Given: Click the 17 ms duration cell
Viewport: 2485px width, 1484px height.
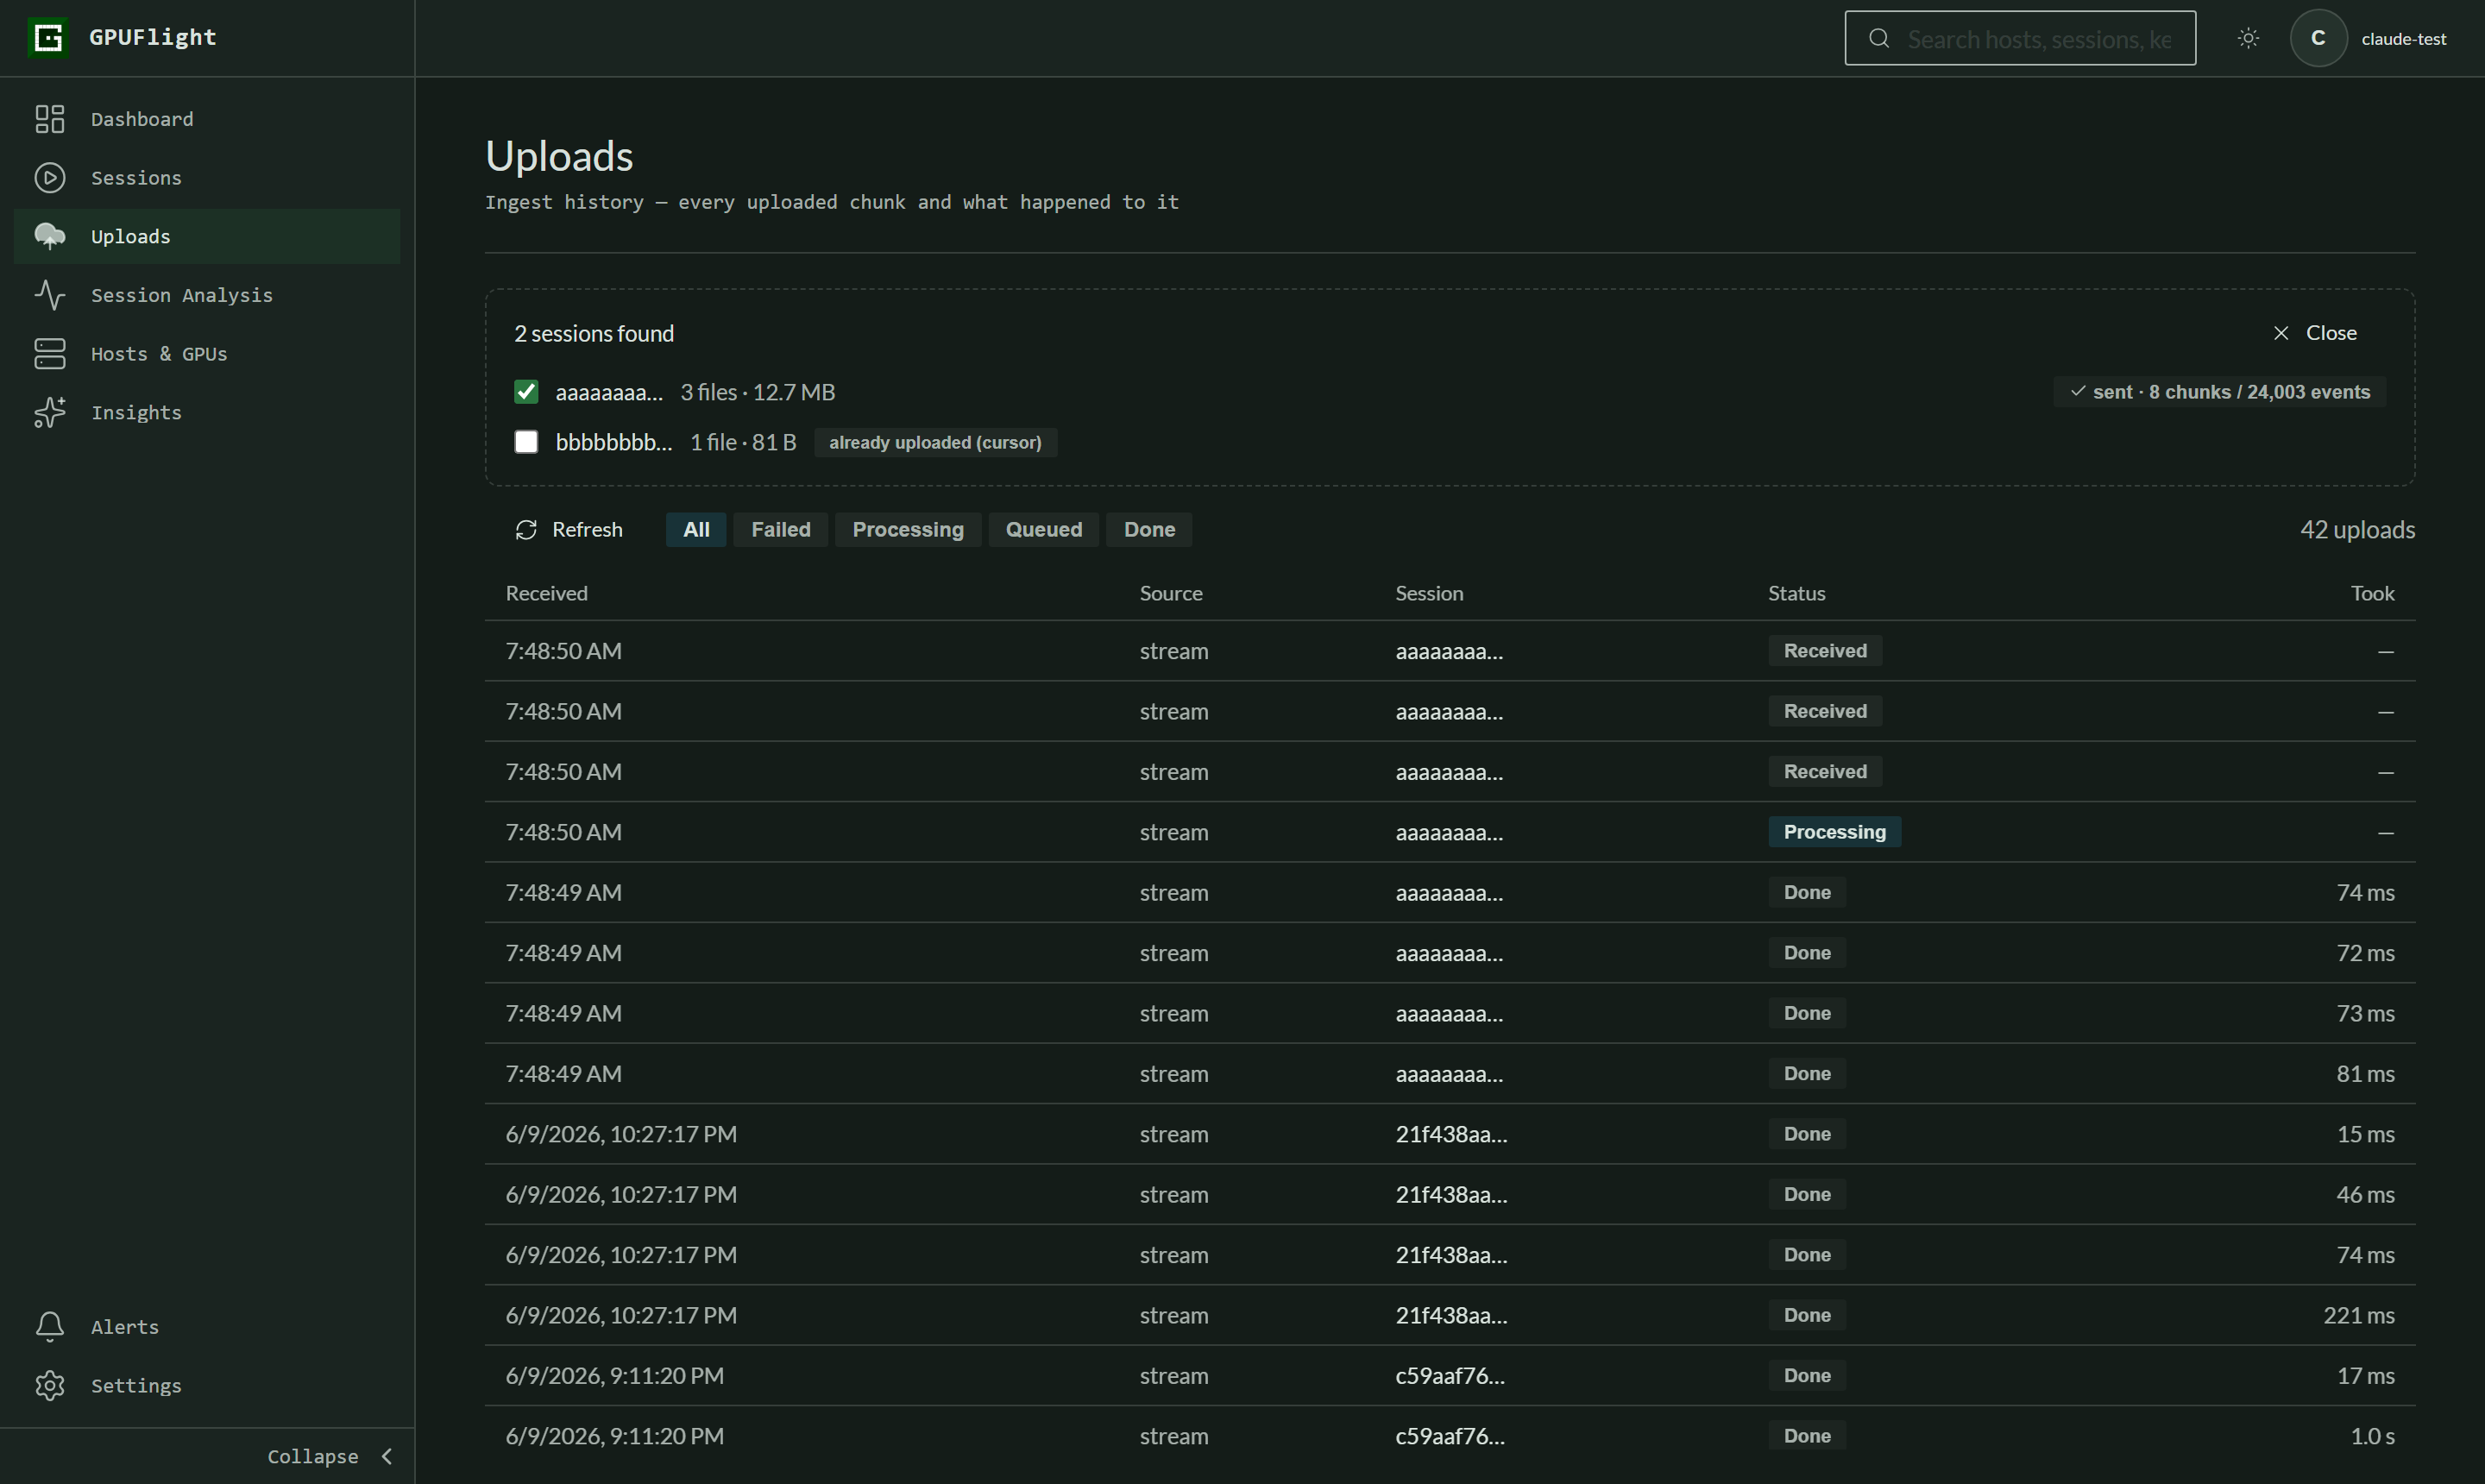Looking at the screenshot, I should [x=2365, y=1376].
